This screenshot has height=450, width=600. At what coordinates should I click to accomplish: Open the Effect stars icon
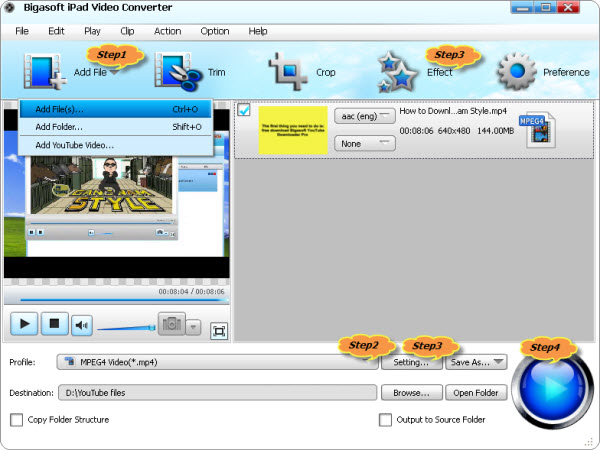[x=396, y=72]
